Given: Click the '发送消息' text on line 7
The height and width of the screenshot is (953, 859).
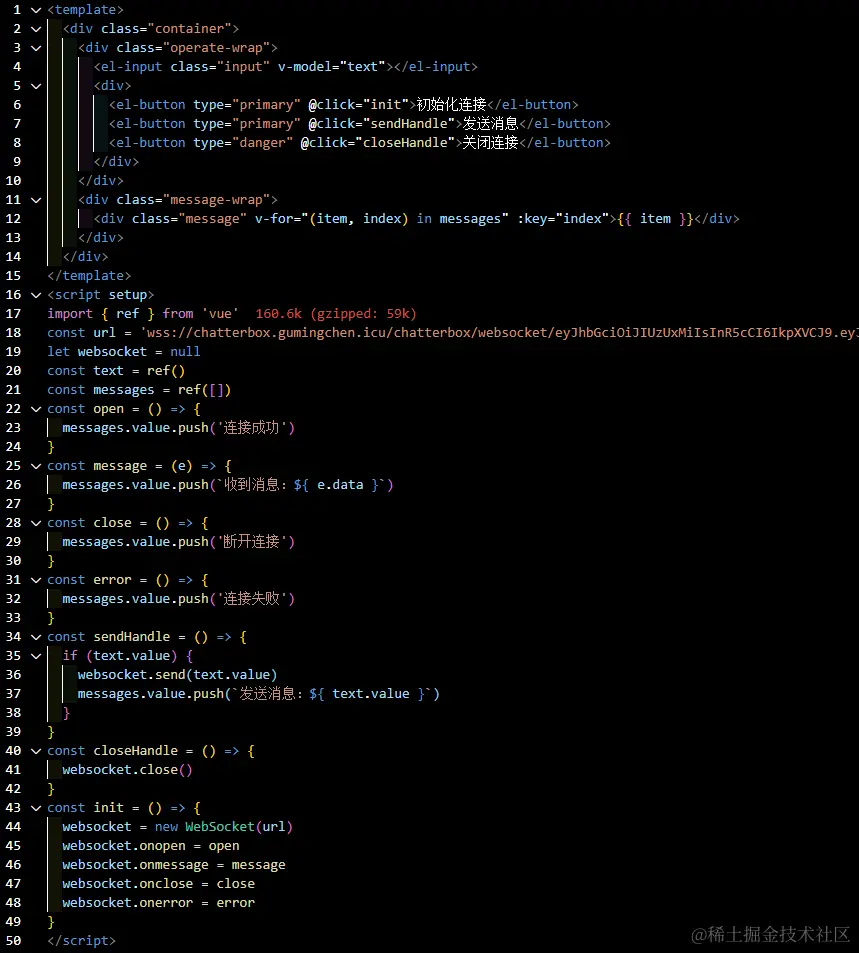Looking at the screenshot, I should tap(490, 123).
